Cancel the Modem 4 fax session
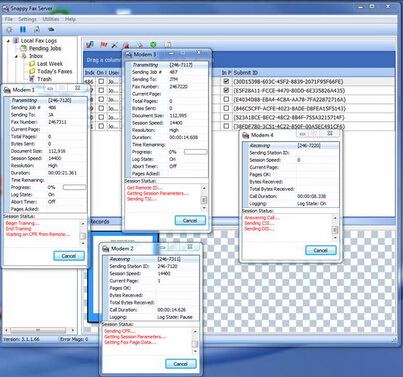This screenshot has height=377, width=403. click(x=321, y=250)
